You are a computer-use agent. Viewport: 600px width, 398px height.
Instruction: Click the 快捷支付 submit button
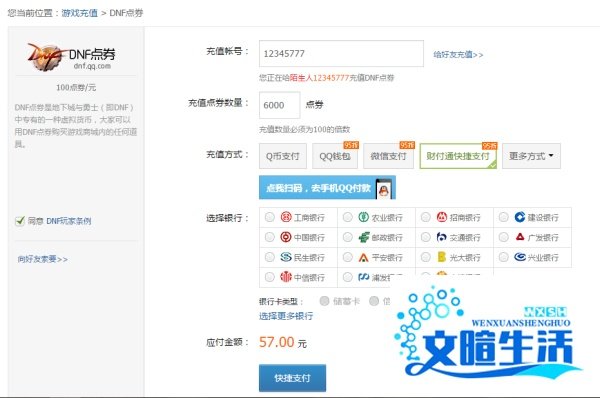pyautogui.click(x=292, y=378)
